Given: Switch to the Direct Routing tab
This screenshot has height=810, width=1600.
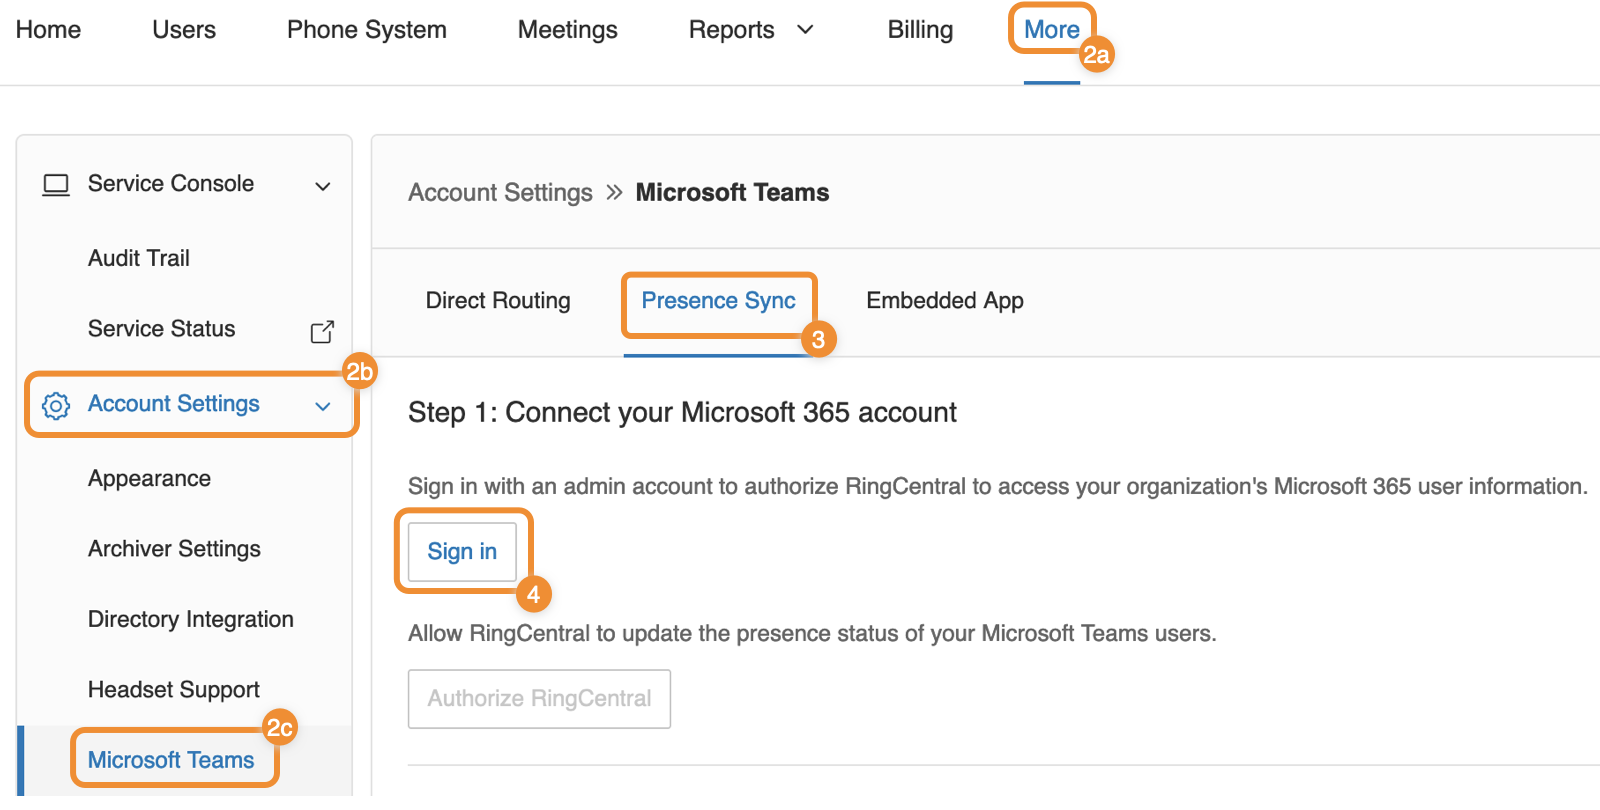Looking at the screenshot, I should coord(498,301).
